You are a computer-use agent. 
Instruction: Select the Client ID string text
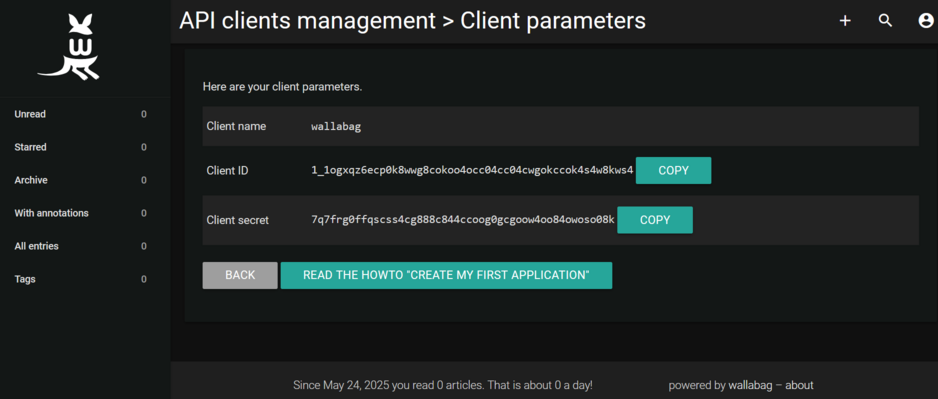click(x=472, y=170)
